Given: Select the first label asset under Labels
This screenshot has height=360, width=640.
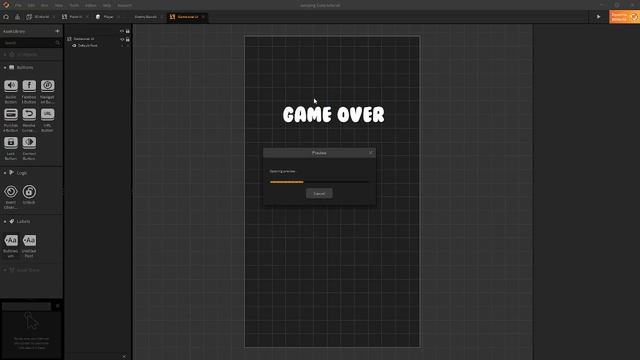Looking at the screenshot, I should pyautogui.click(x=11, y=240).
